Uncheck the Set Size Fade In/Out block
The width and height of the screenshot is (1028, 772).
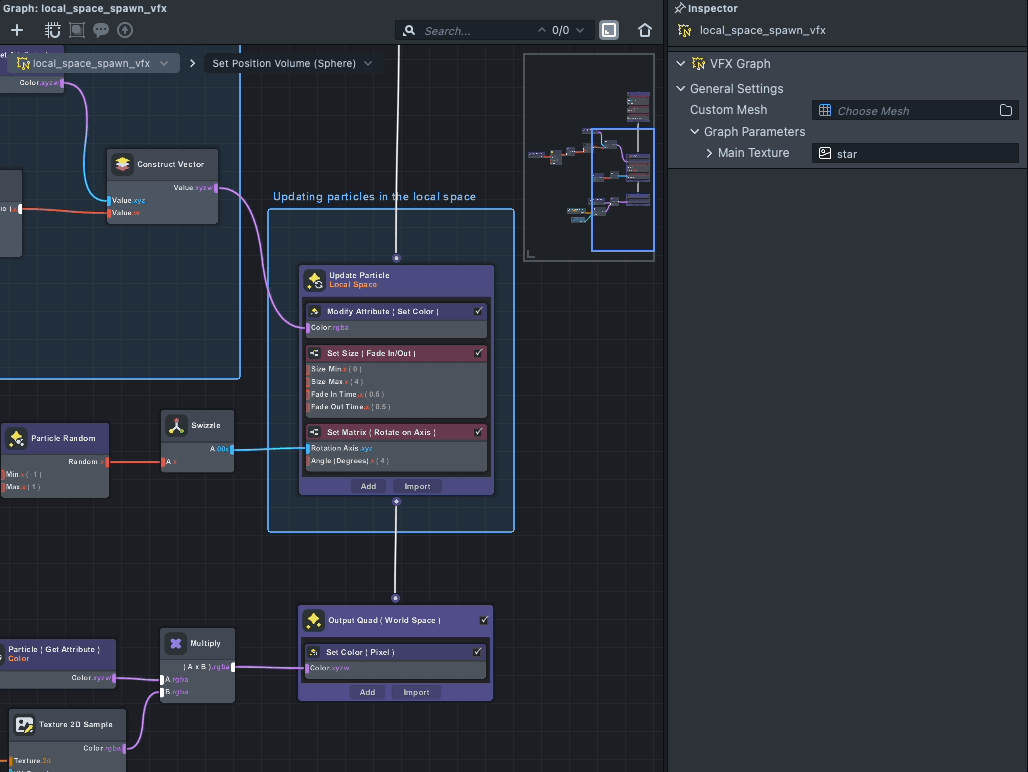click(479, 353)
